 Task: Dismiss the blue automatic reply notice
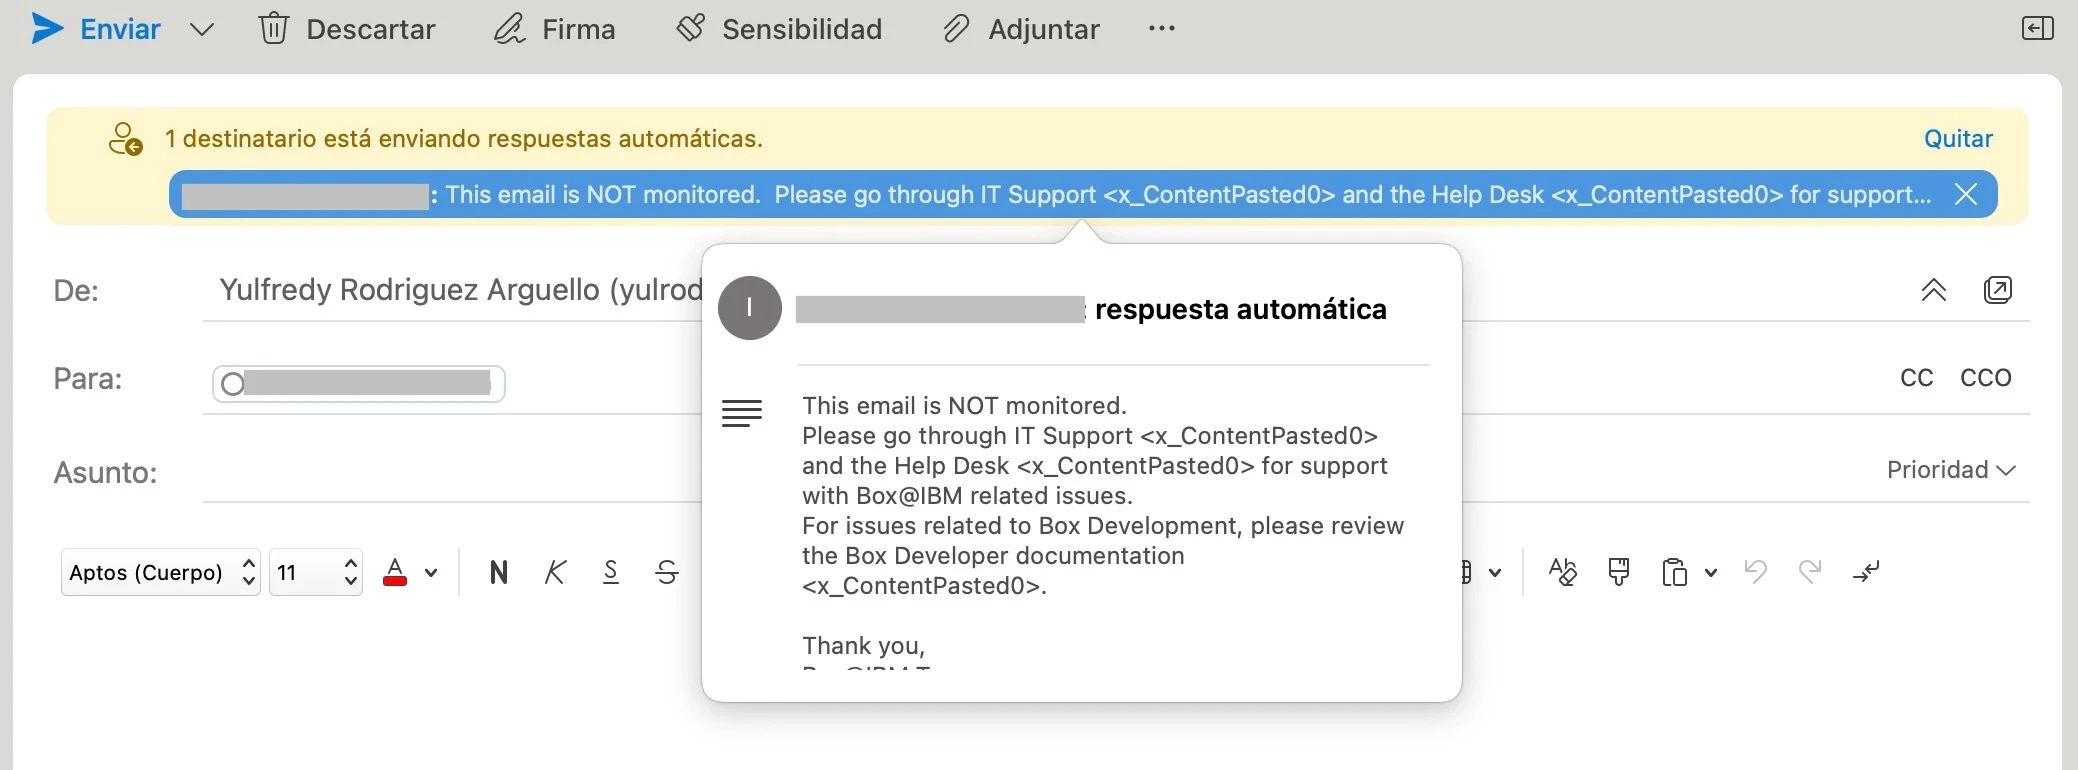(1966, 194)
